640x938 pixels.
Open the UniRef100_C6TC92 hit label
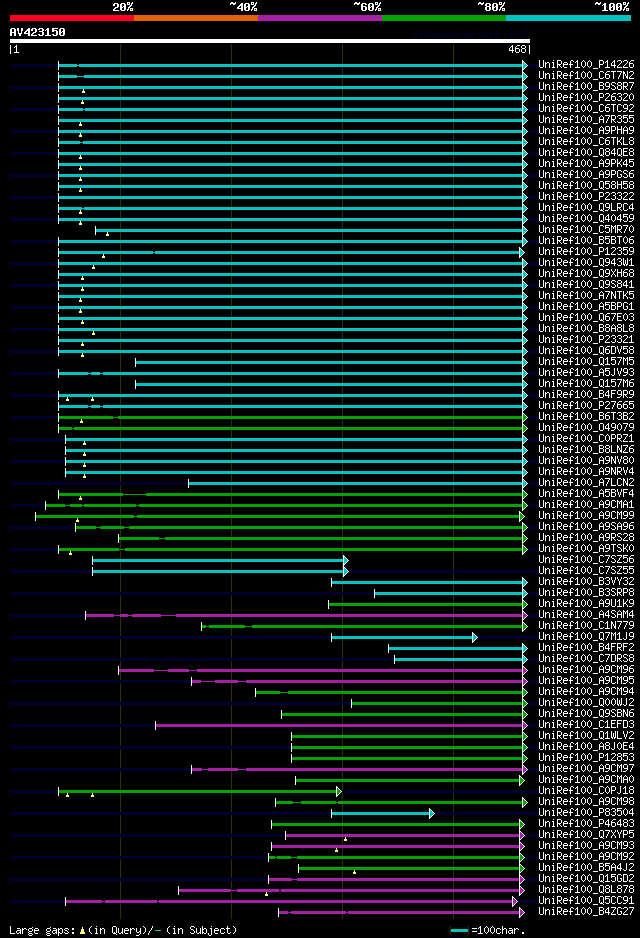click(586, 108)
